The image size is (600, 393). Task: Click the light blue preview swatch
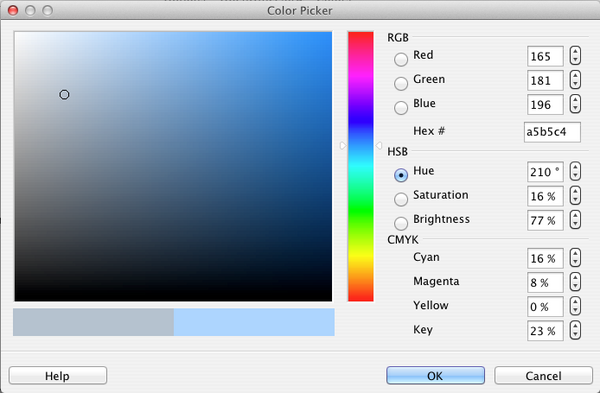[254, 322]
